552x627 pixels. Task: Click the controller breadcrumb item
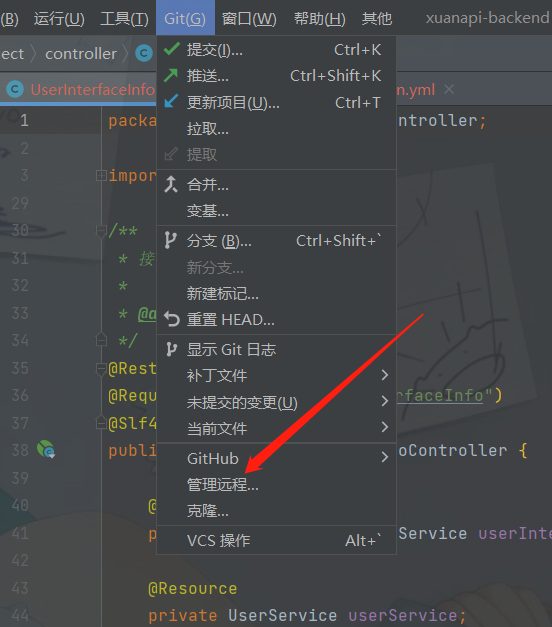tap(81, 54)
